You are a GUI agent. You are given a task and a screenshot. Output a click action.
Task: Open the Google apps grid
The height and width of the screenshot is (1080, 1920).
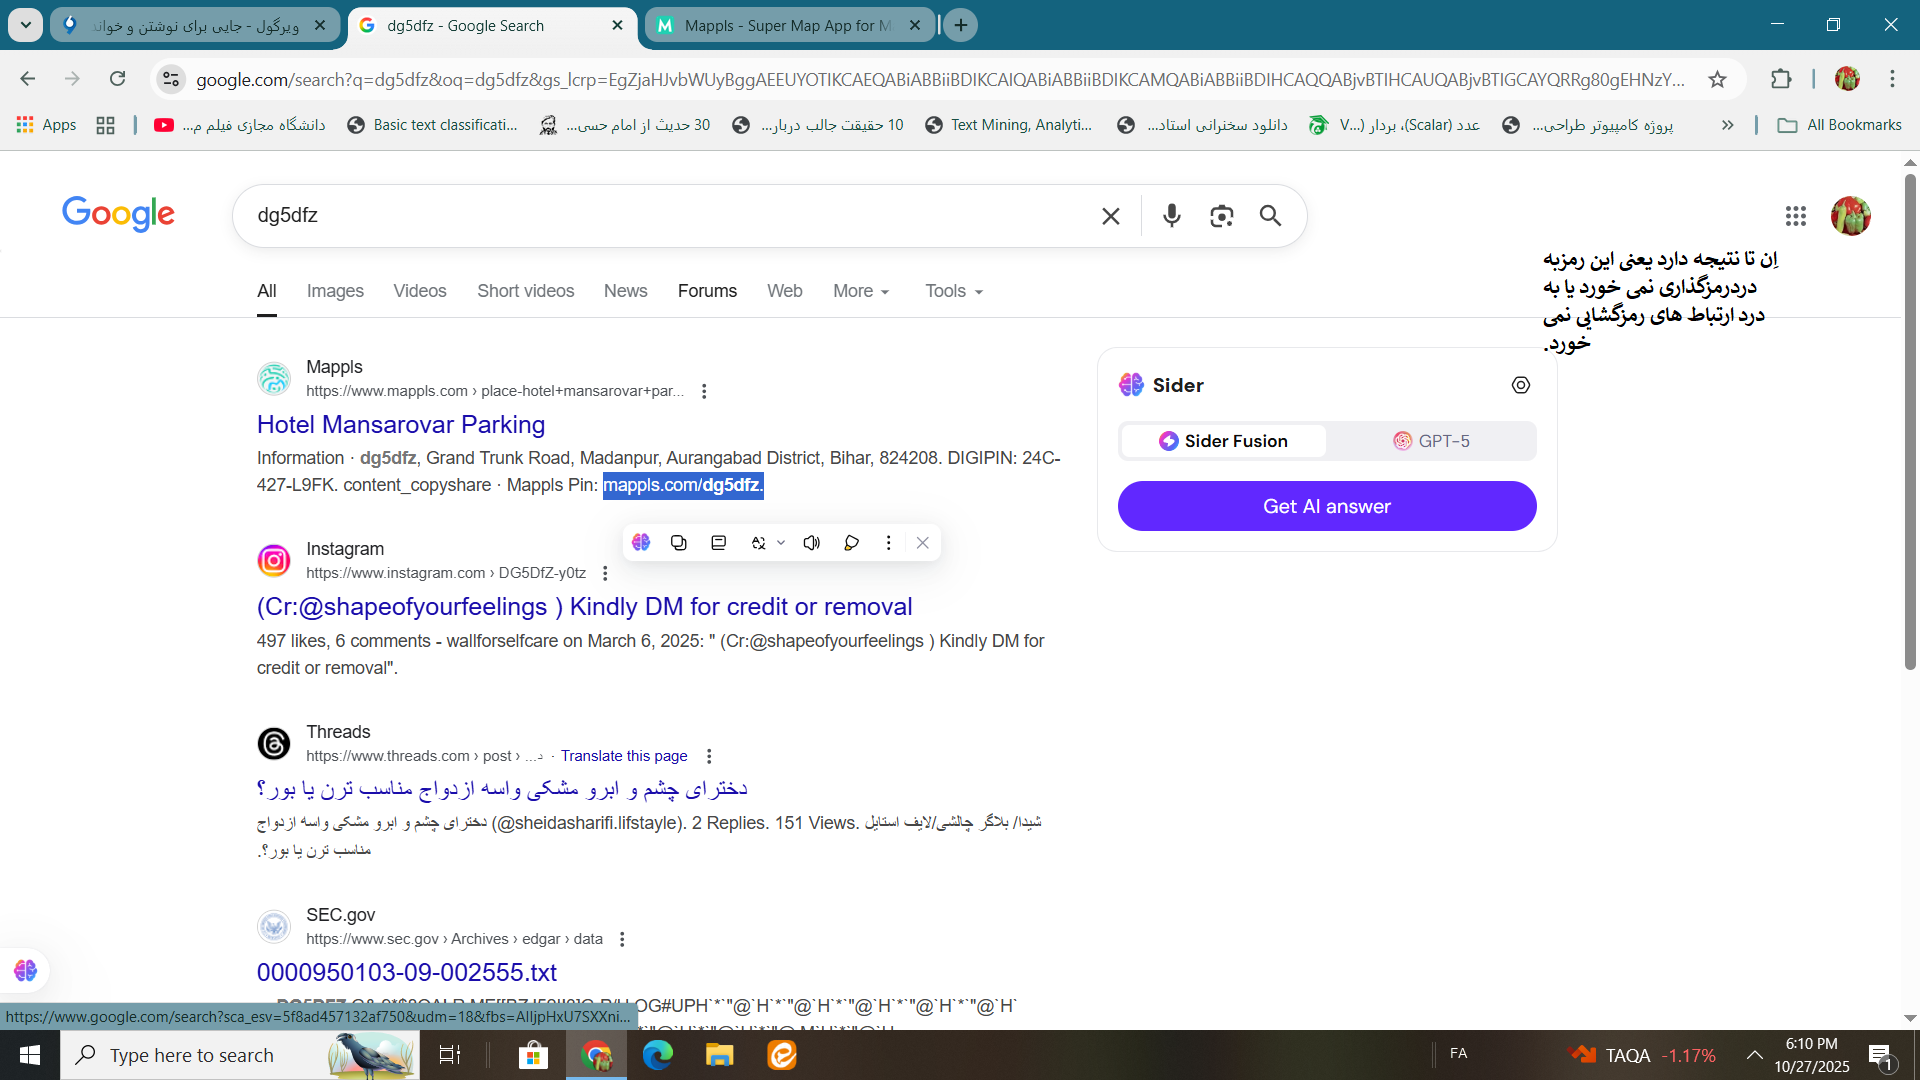point(1795,215)
